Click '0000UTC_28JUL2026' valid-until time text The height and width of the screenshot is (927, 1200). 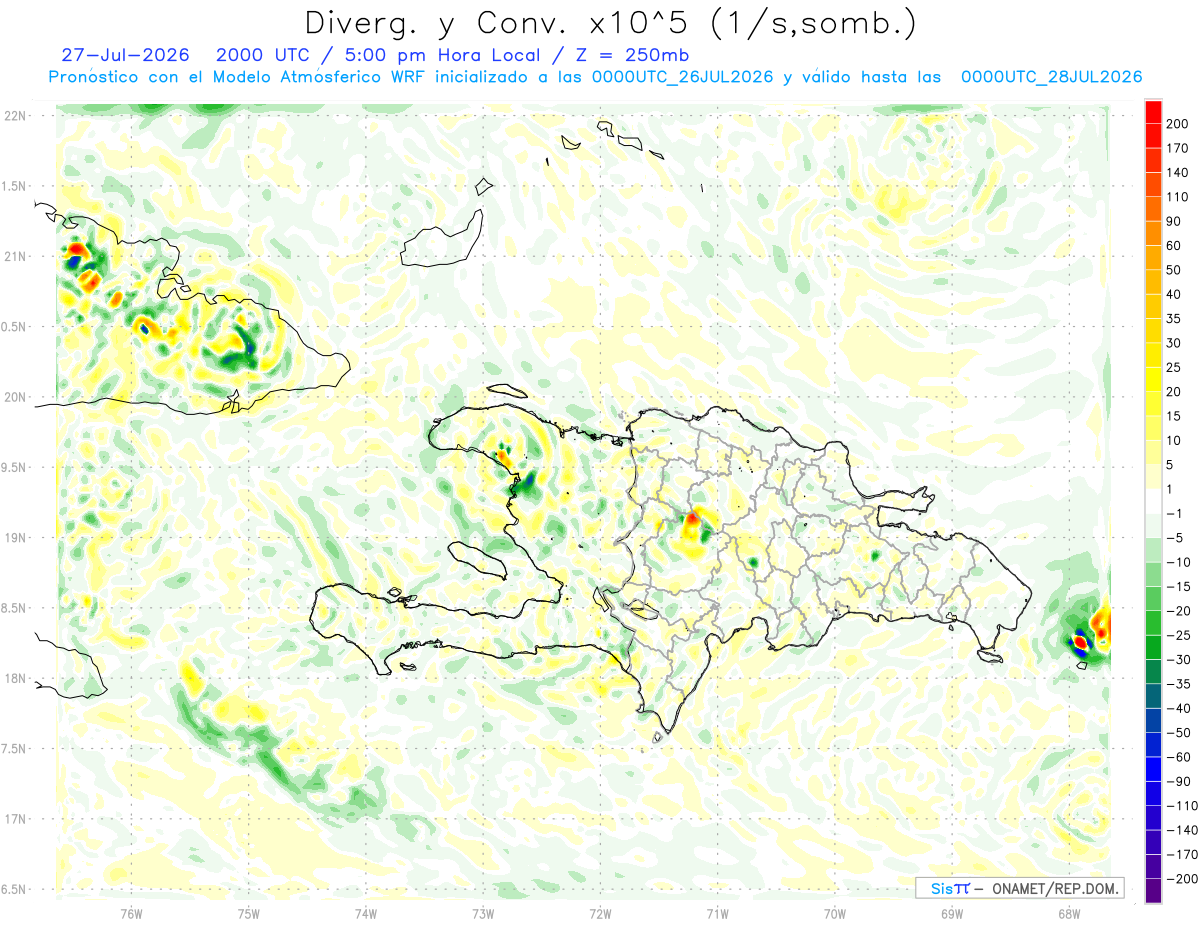coord(1051,77)
